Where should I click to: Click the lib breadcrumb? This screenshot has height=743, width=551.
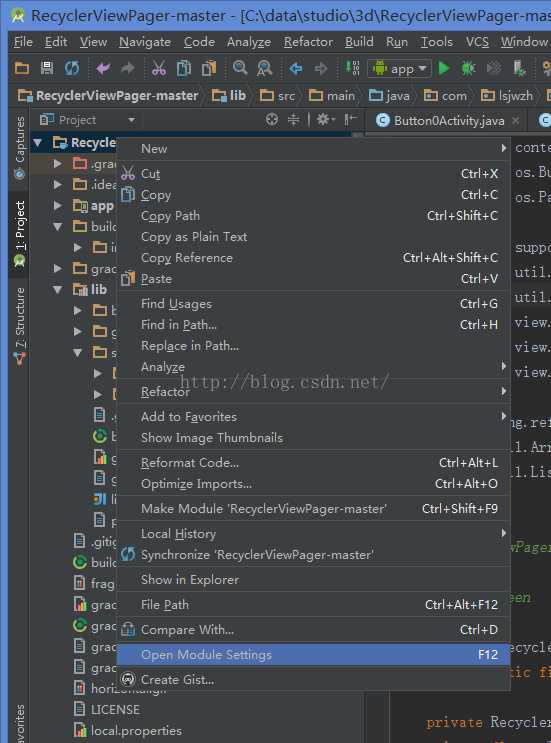(229, 96)
